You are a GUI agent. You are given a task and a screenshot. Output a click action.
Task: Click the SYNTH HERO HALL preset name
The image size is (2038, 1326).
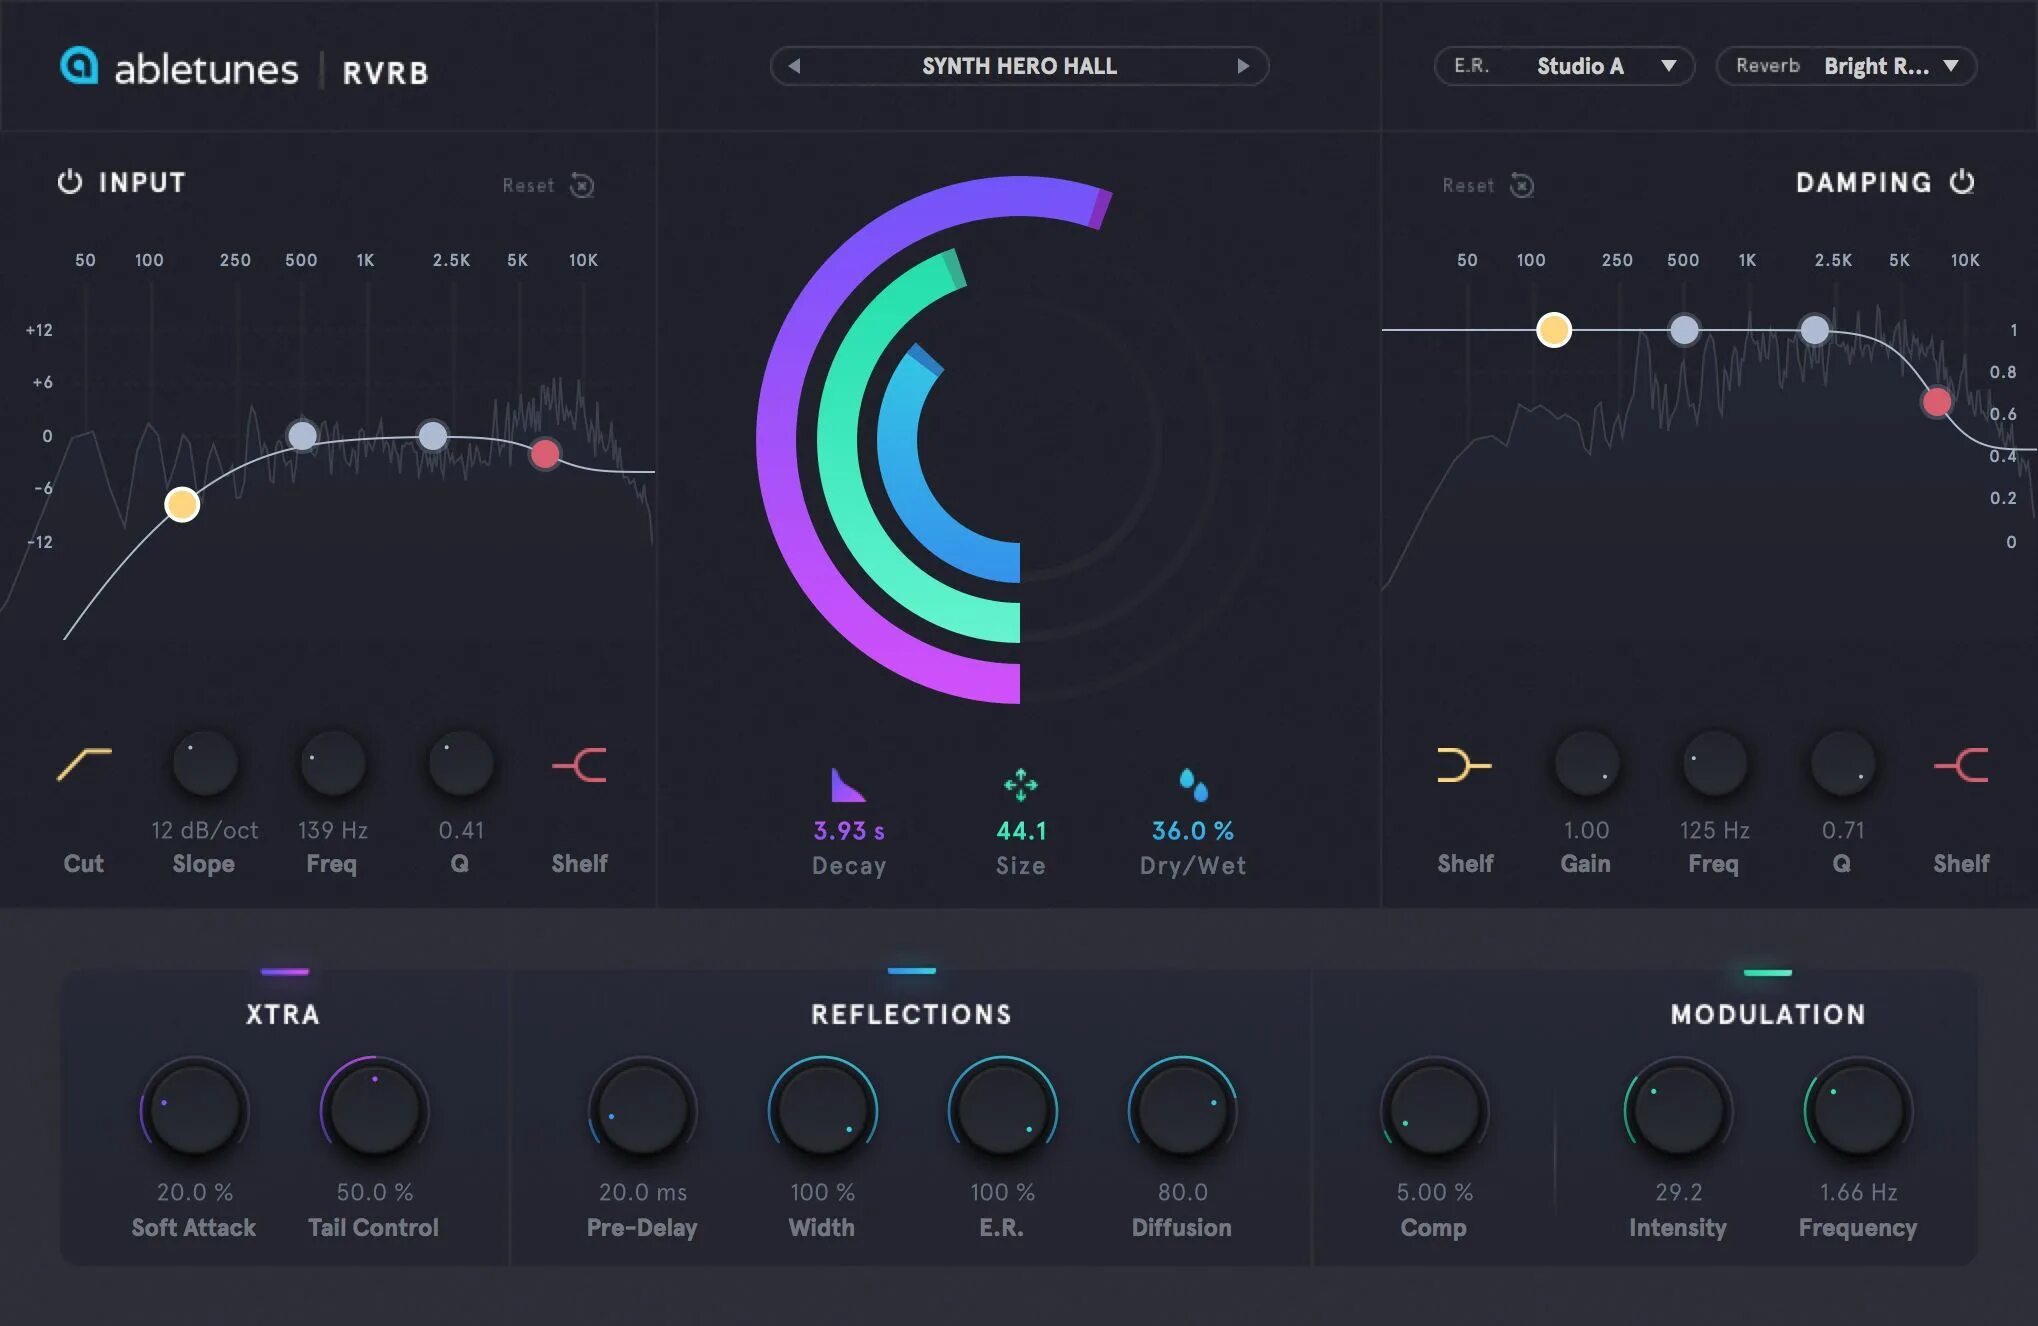click(1018, 66)
